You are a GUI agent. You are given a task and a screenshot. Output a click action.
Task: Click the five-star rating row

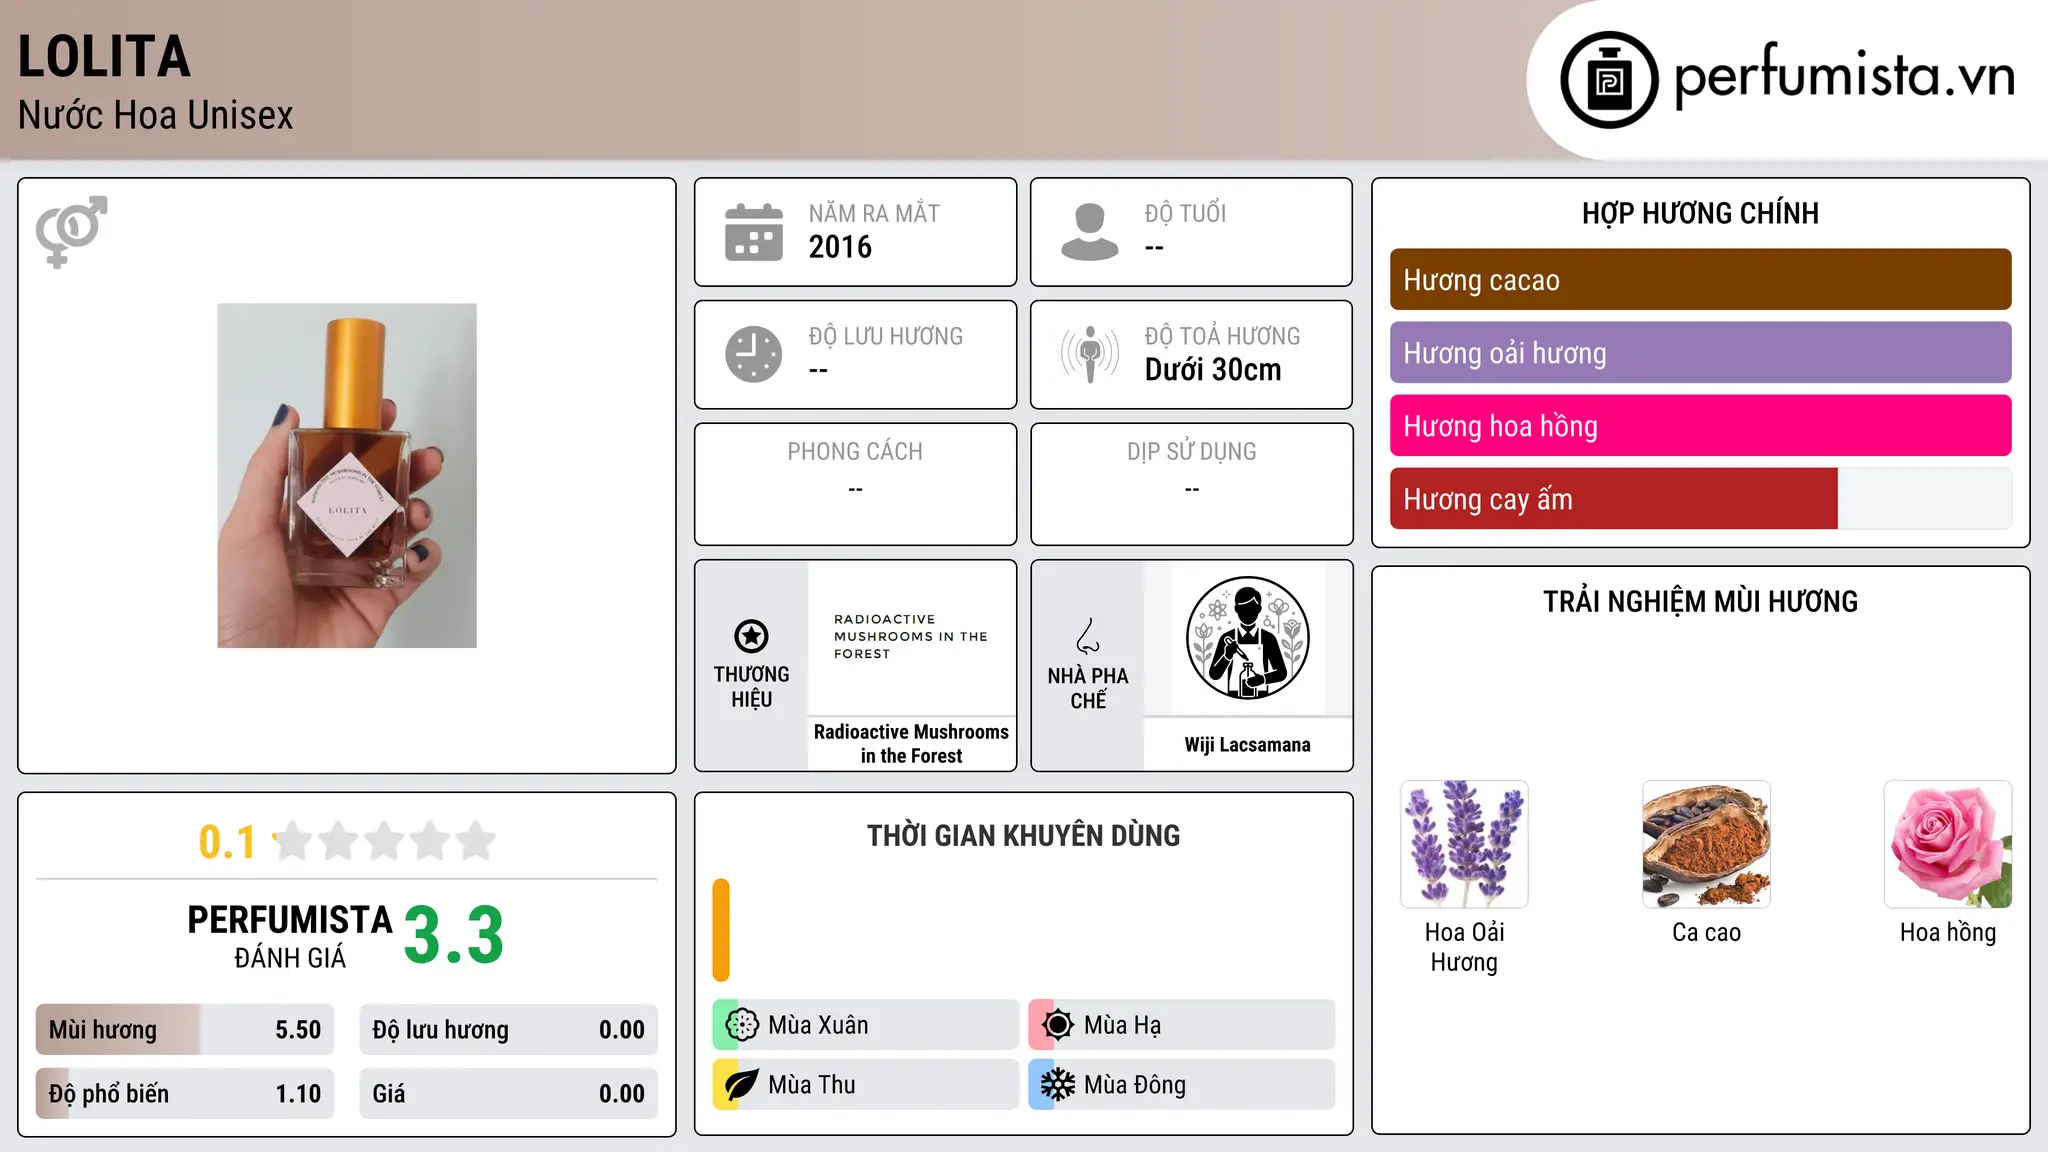coord(384,841)
